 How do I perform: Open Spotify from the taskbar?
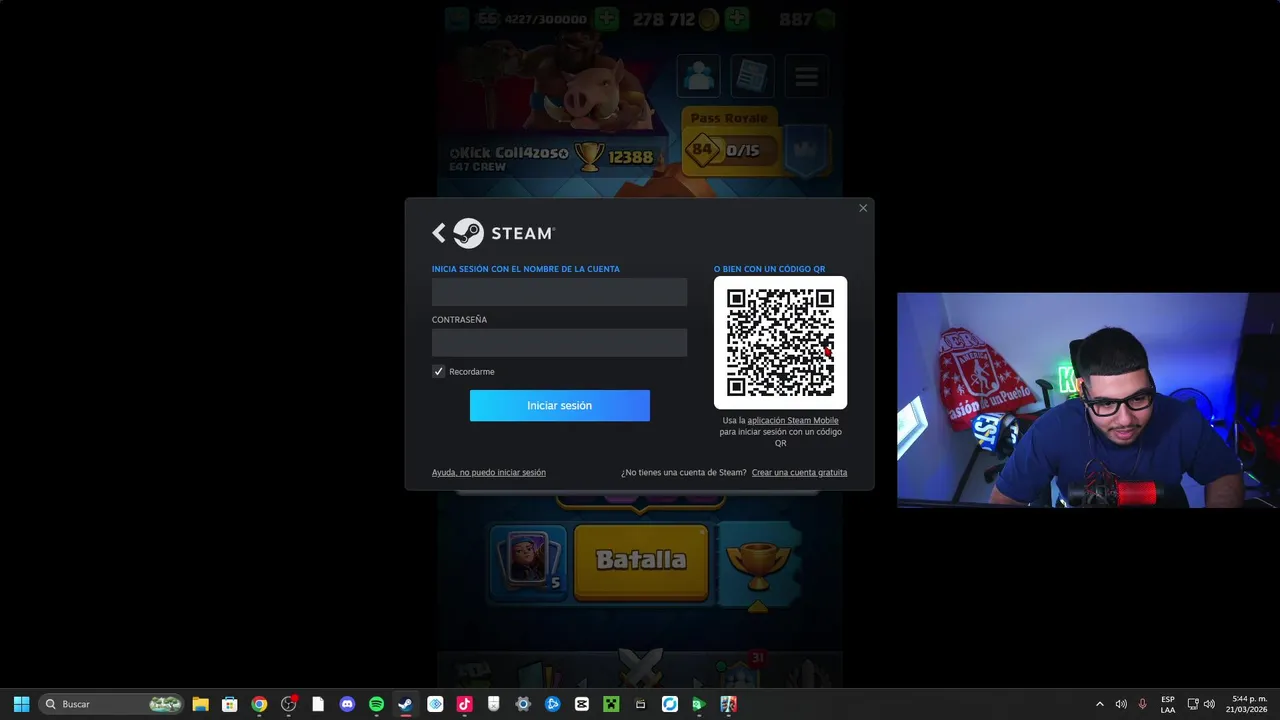(x=376, y=704)
